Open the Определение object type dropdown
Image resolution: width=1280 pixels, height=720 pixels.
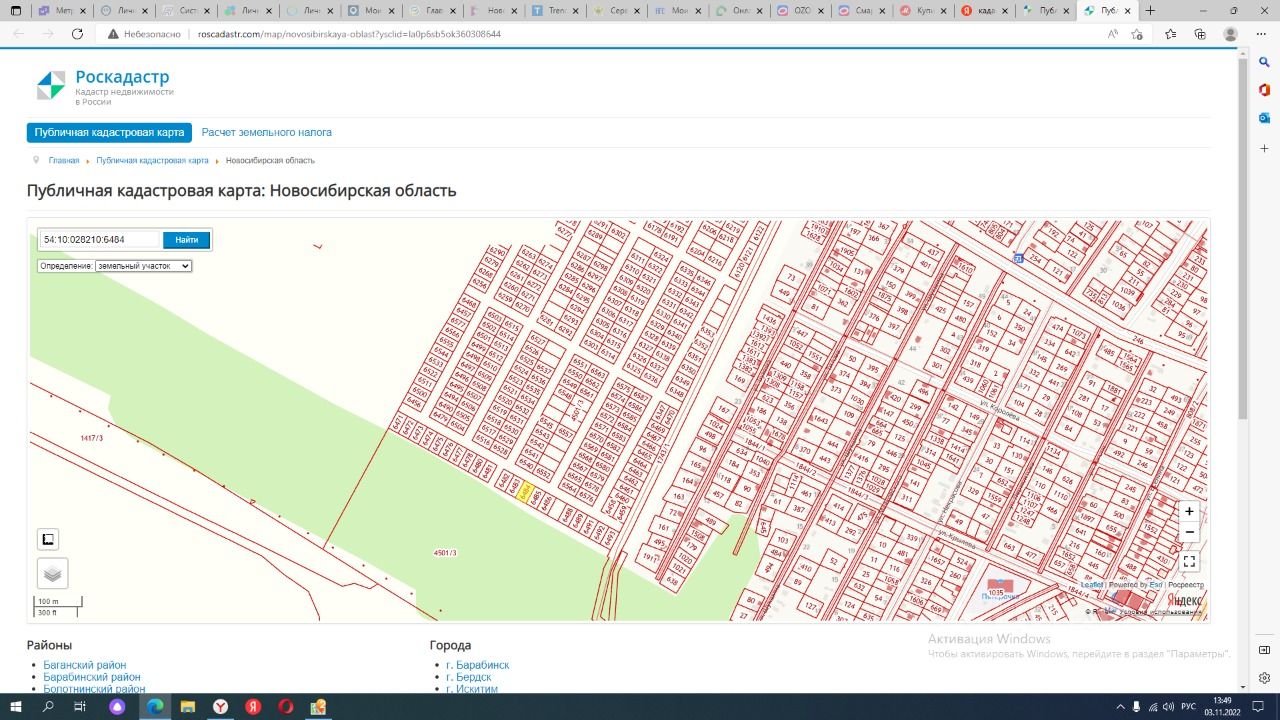coord(143,266)
